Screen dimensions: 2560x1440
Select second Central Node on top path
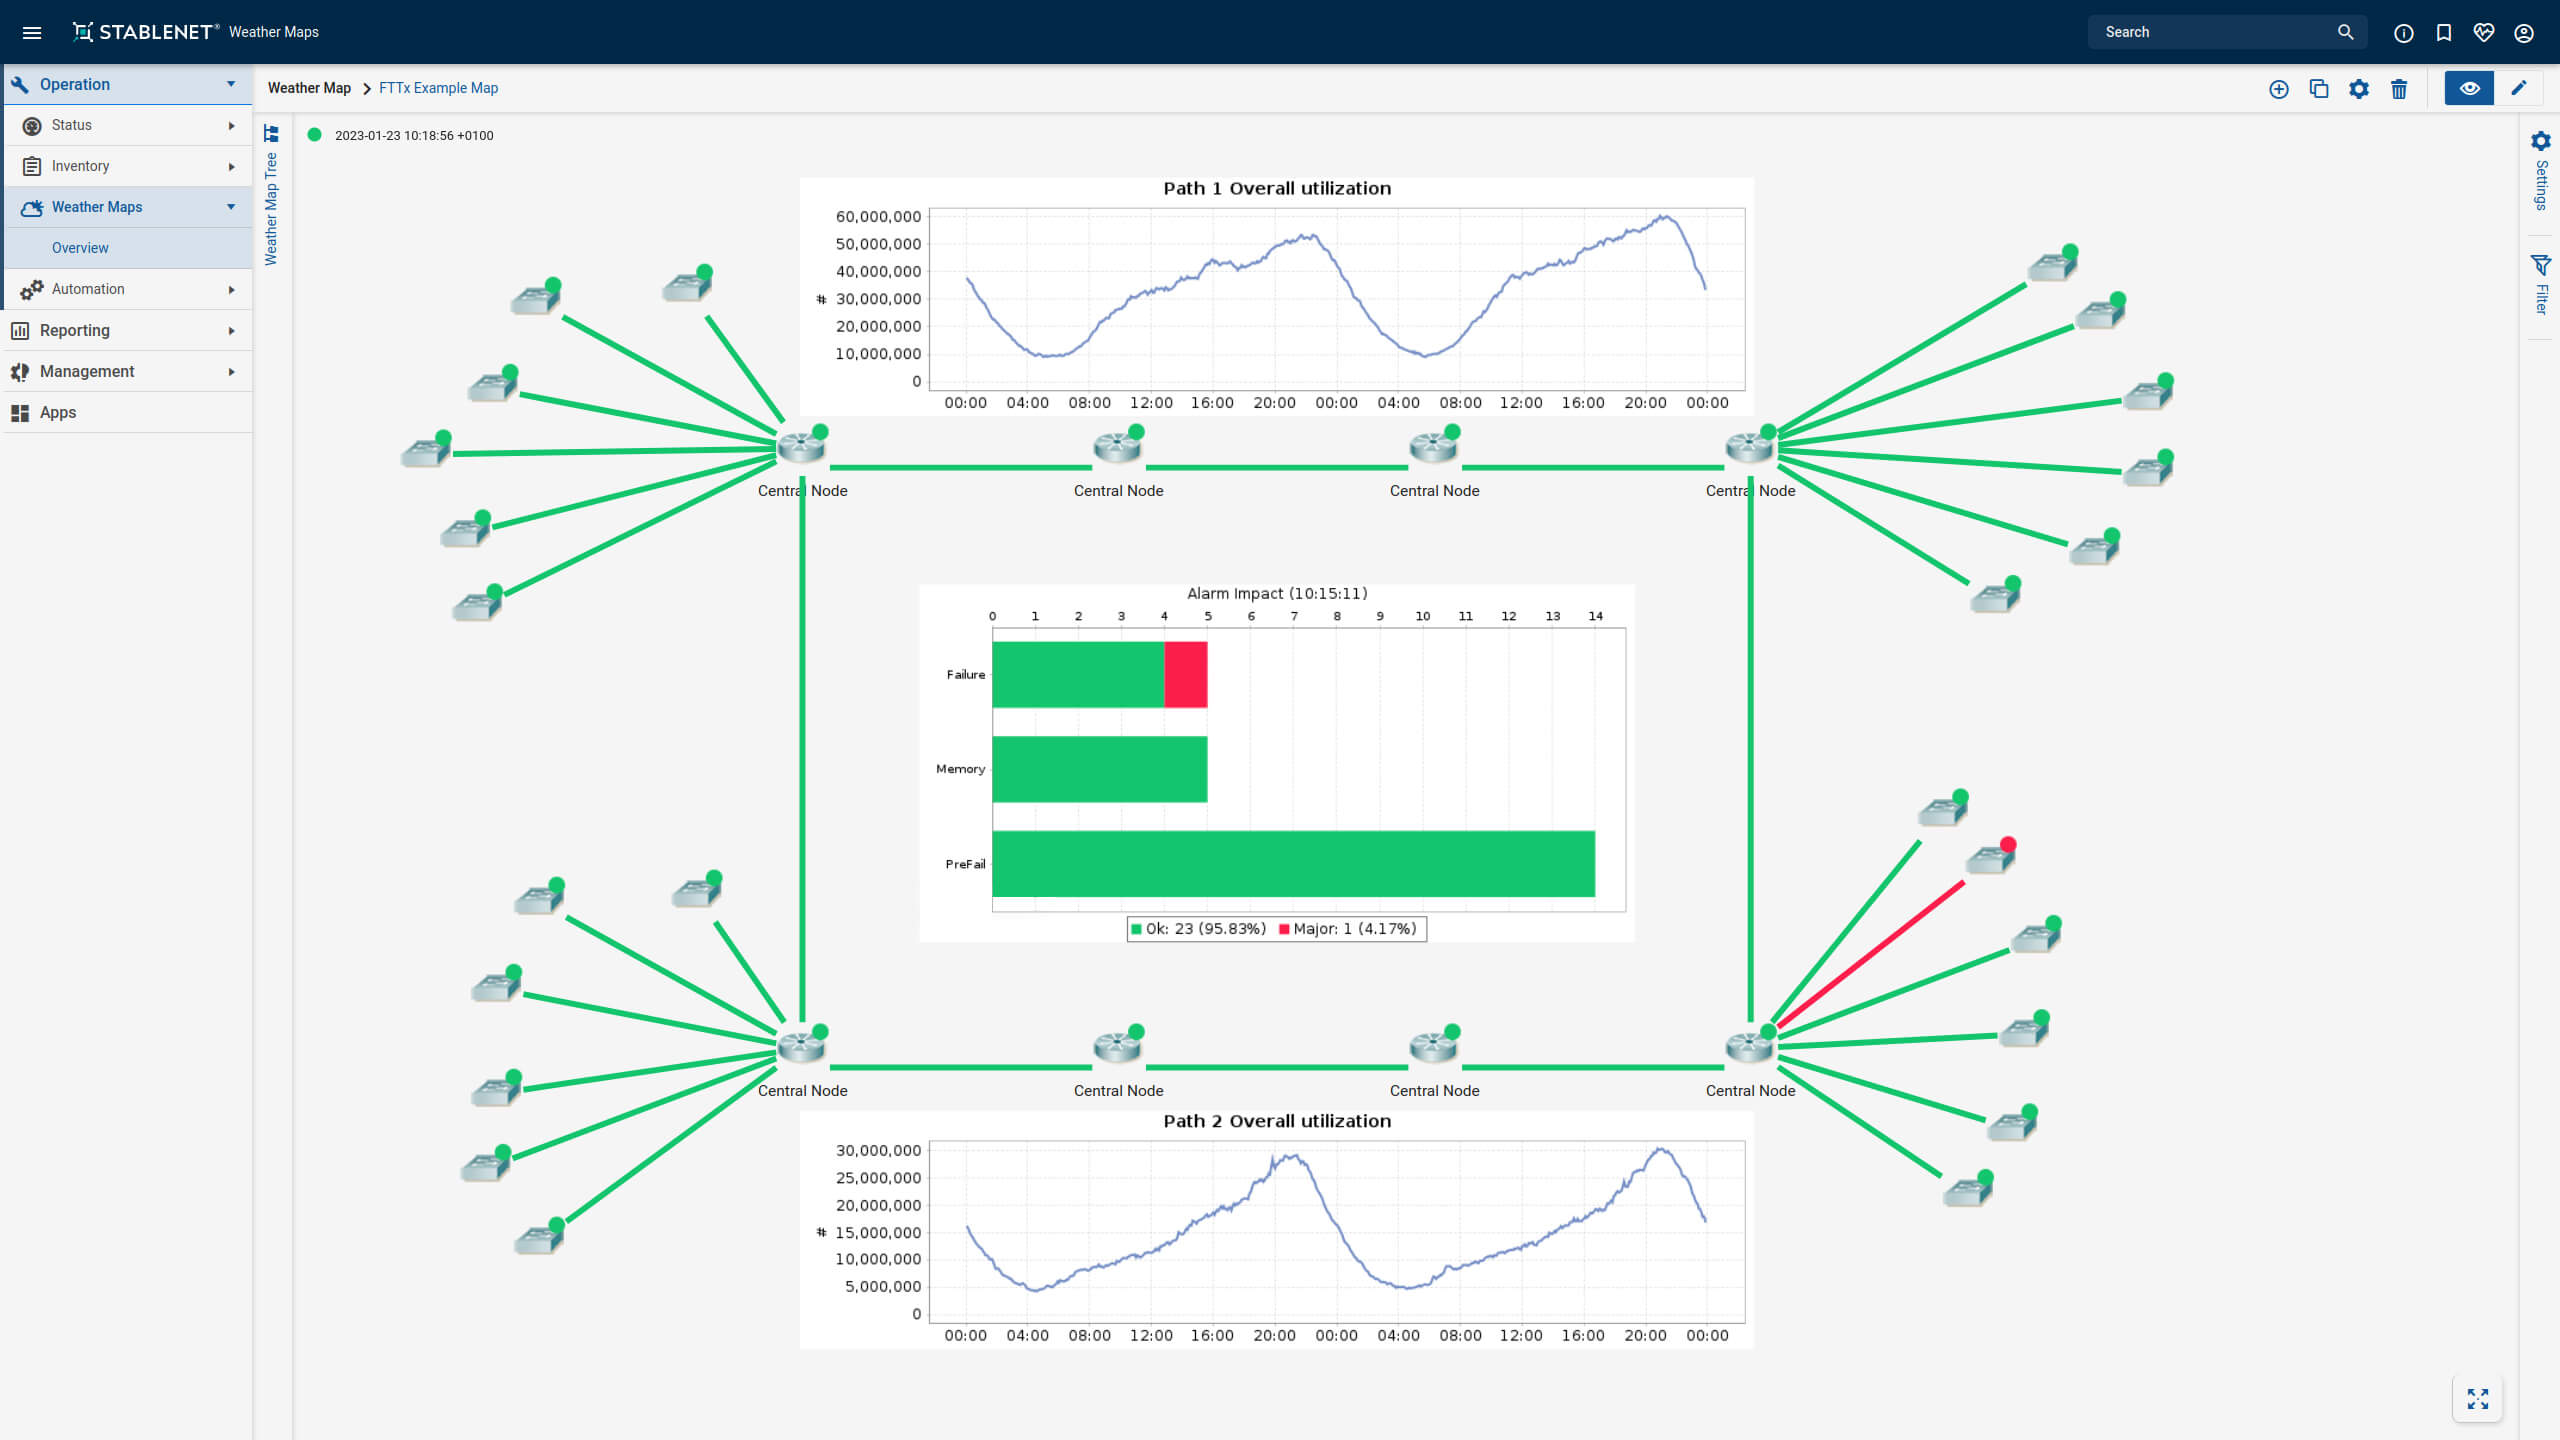pyautogui.click(x=1118, y=447)
